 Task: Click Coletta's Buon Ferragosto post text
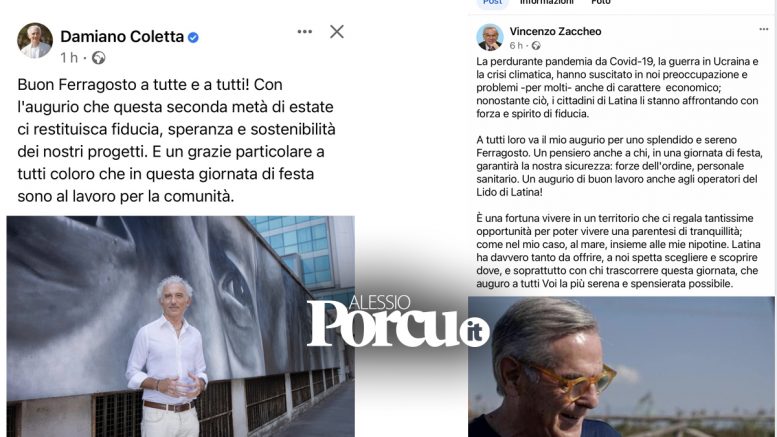coord(176,140)
